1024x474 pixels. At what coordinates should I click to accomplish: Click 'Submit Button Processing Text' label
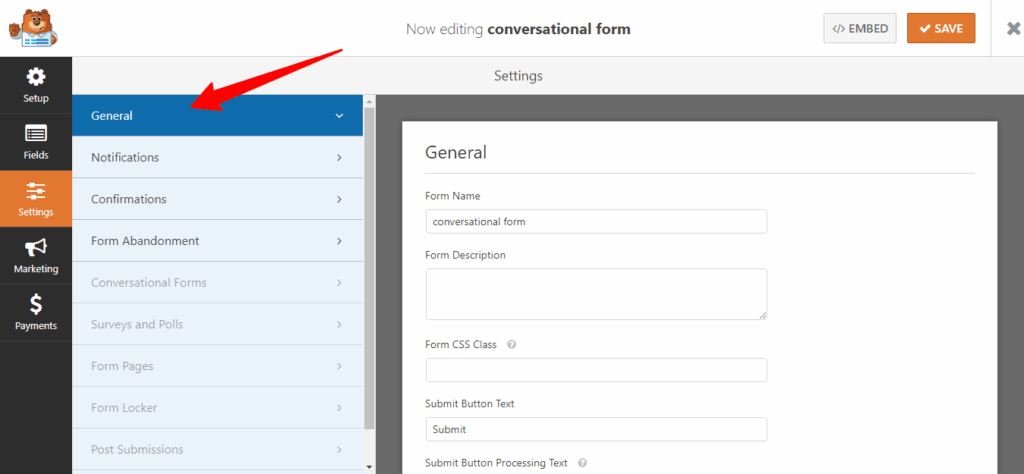496,463
